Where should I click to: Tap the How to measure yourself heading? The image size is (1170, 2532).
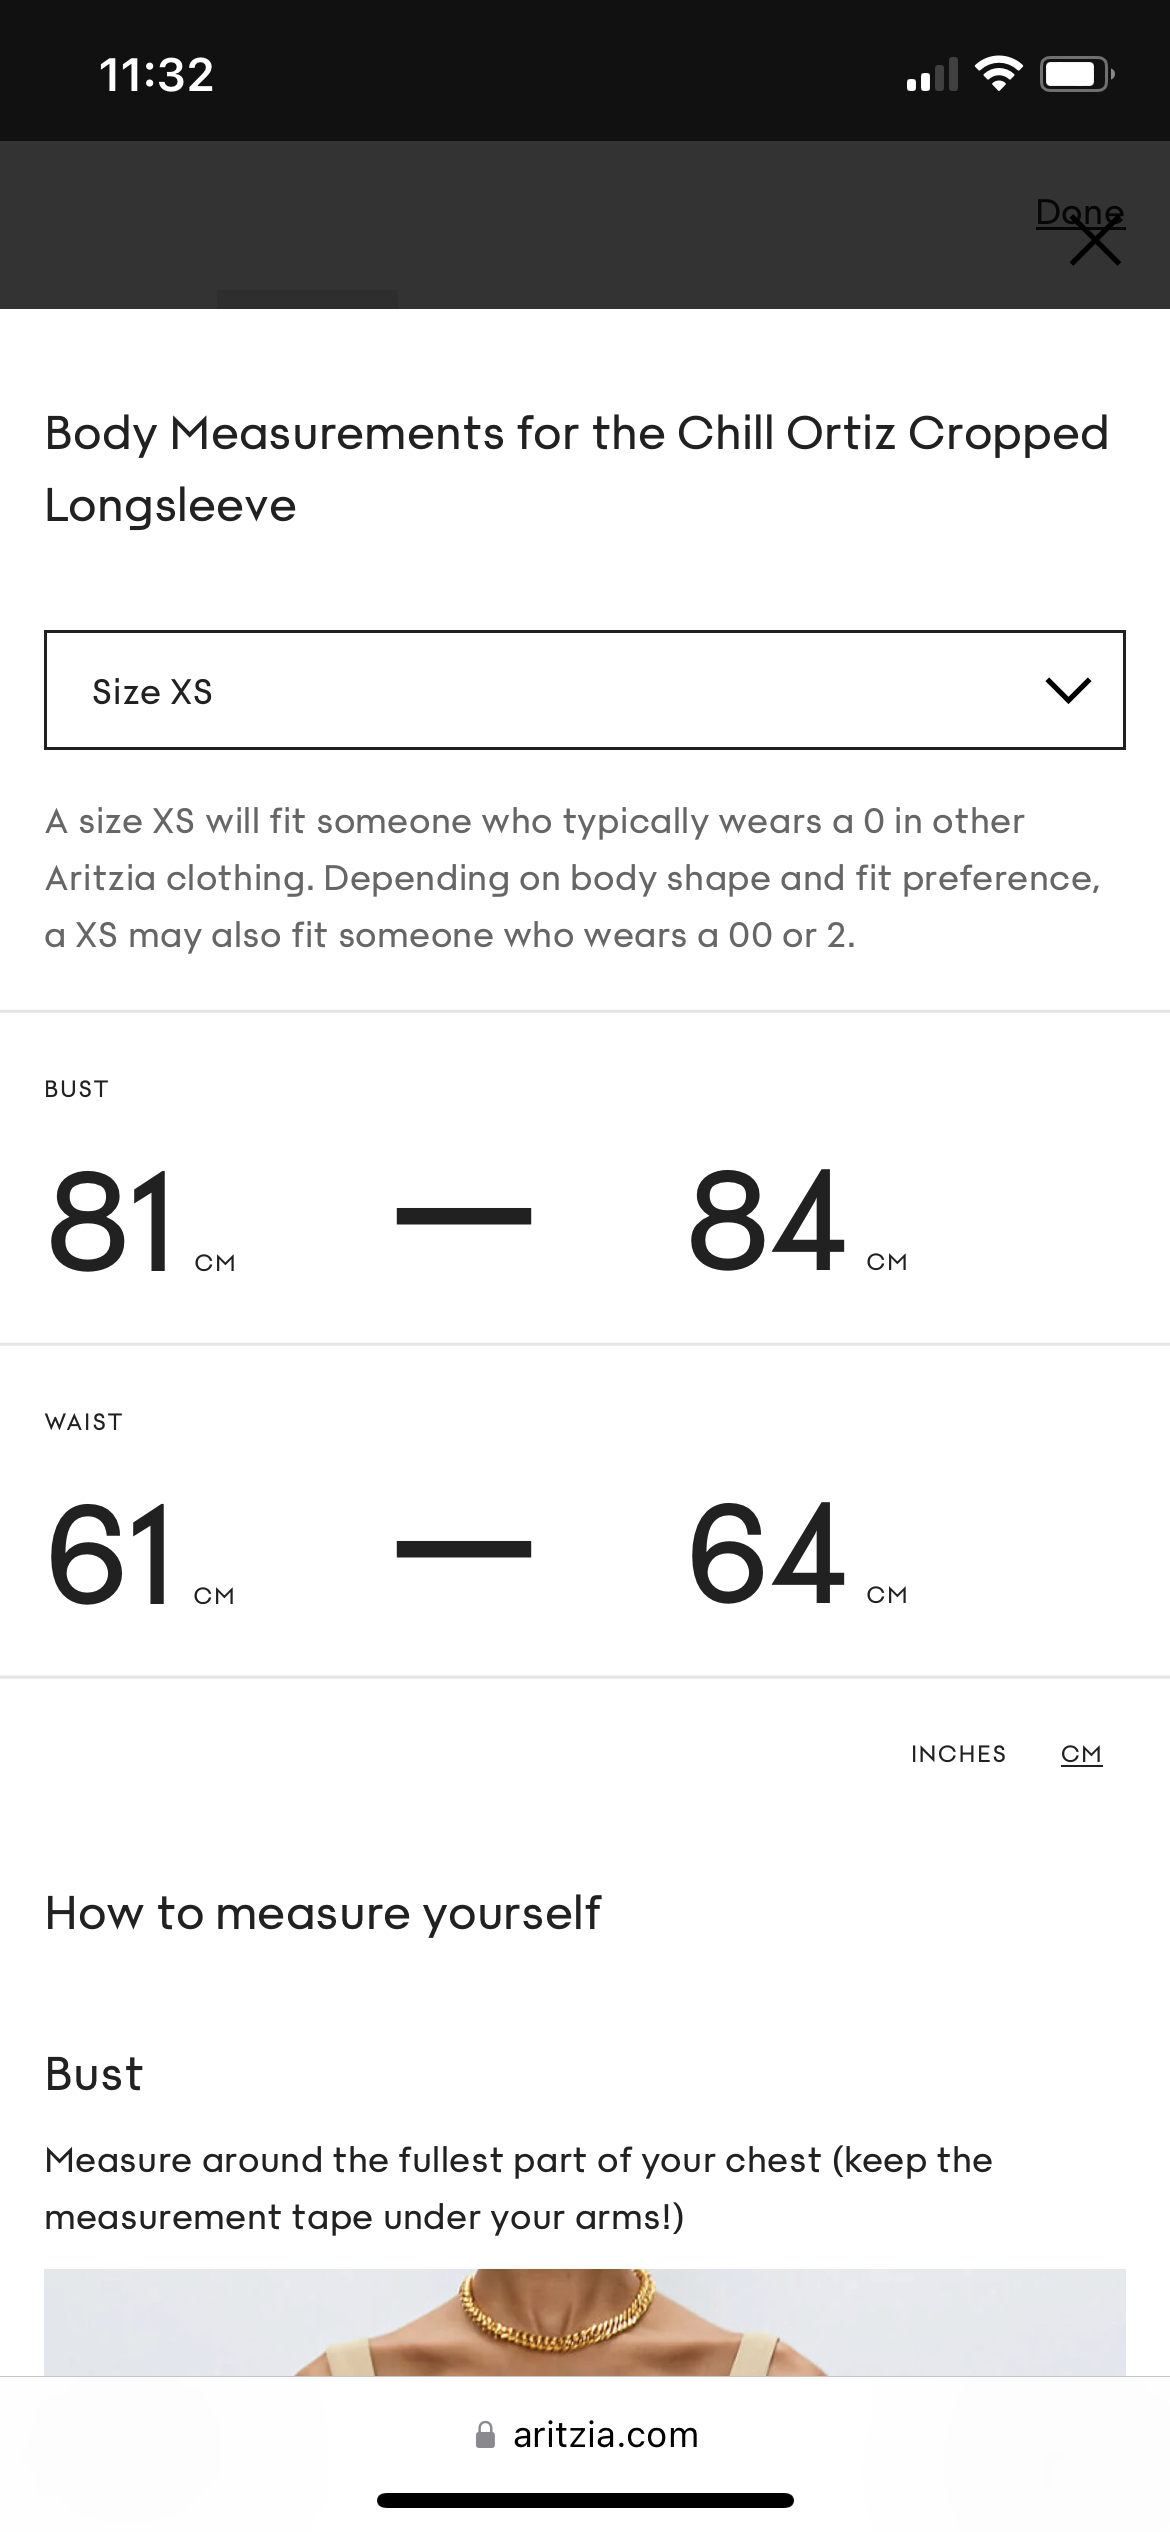(323, 1913)
